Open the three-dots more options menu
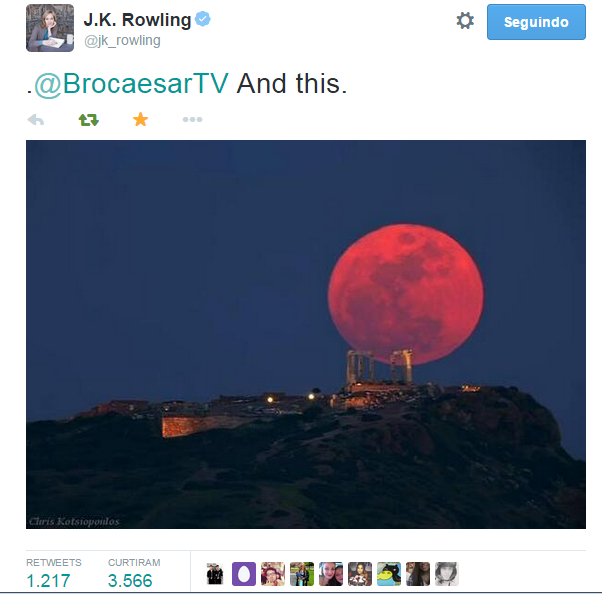The height and width of the screenshot is (594, 602). click(x=192, y=119)
